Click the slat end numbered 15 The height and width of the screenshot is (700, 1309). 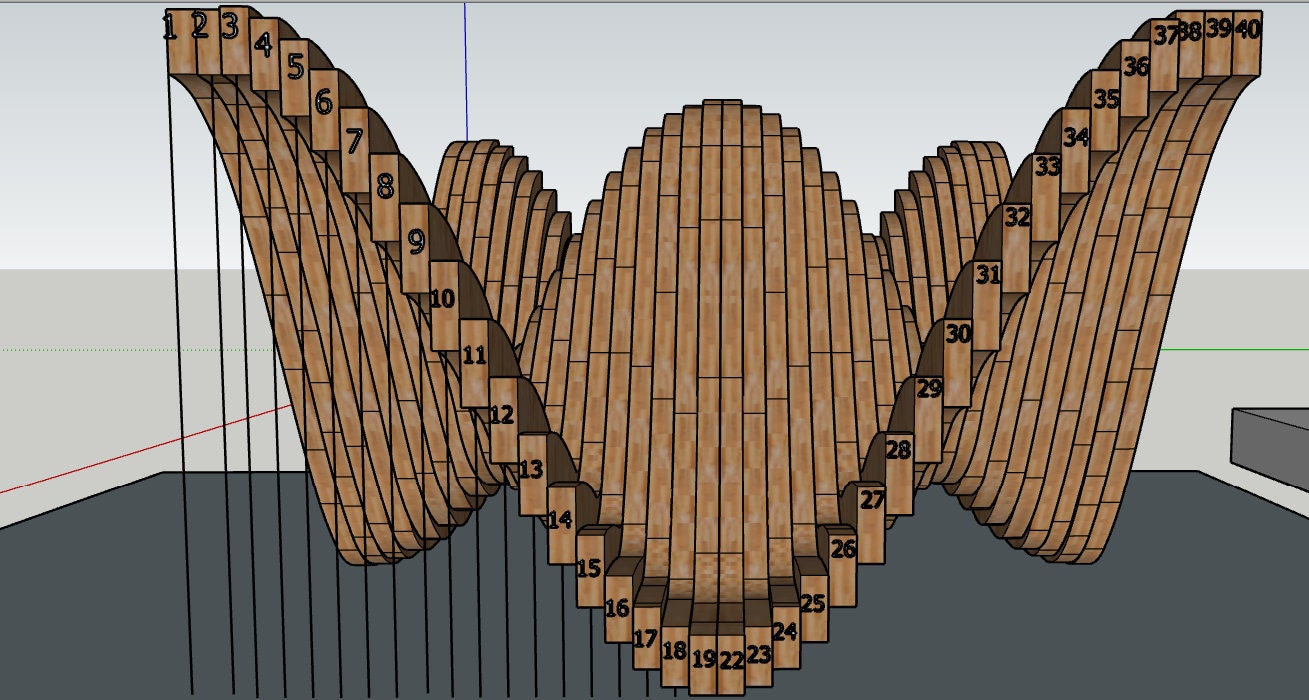[x=590, y=570]
